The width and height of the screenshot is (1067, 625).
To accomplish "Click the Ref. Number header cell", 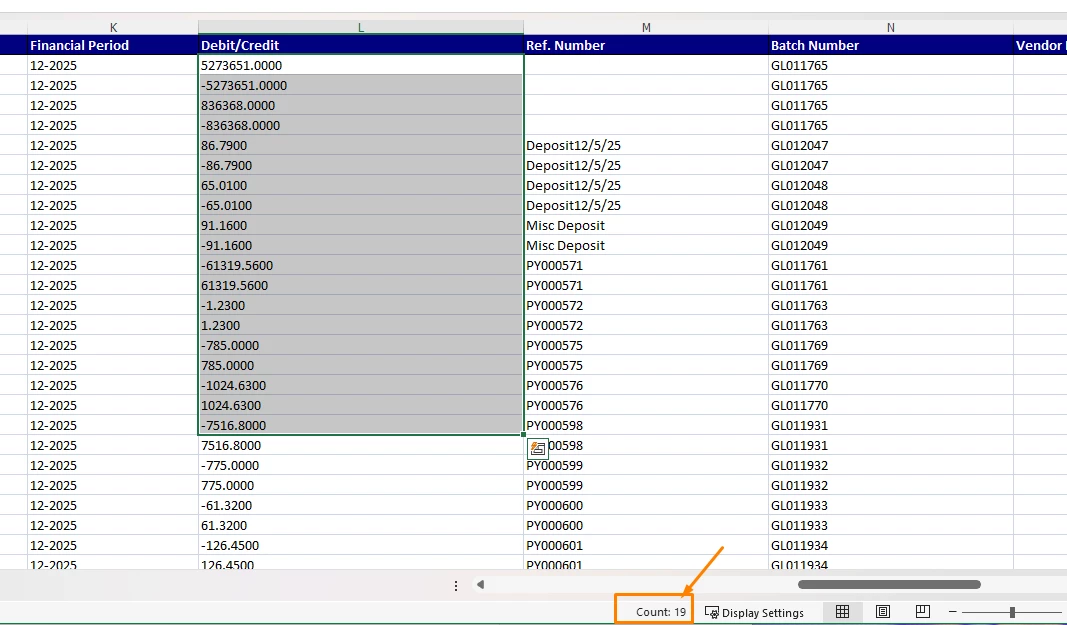I will coord(646,45).
